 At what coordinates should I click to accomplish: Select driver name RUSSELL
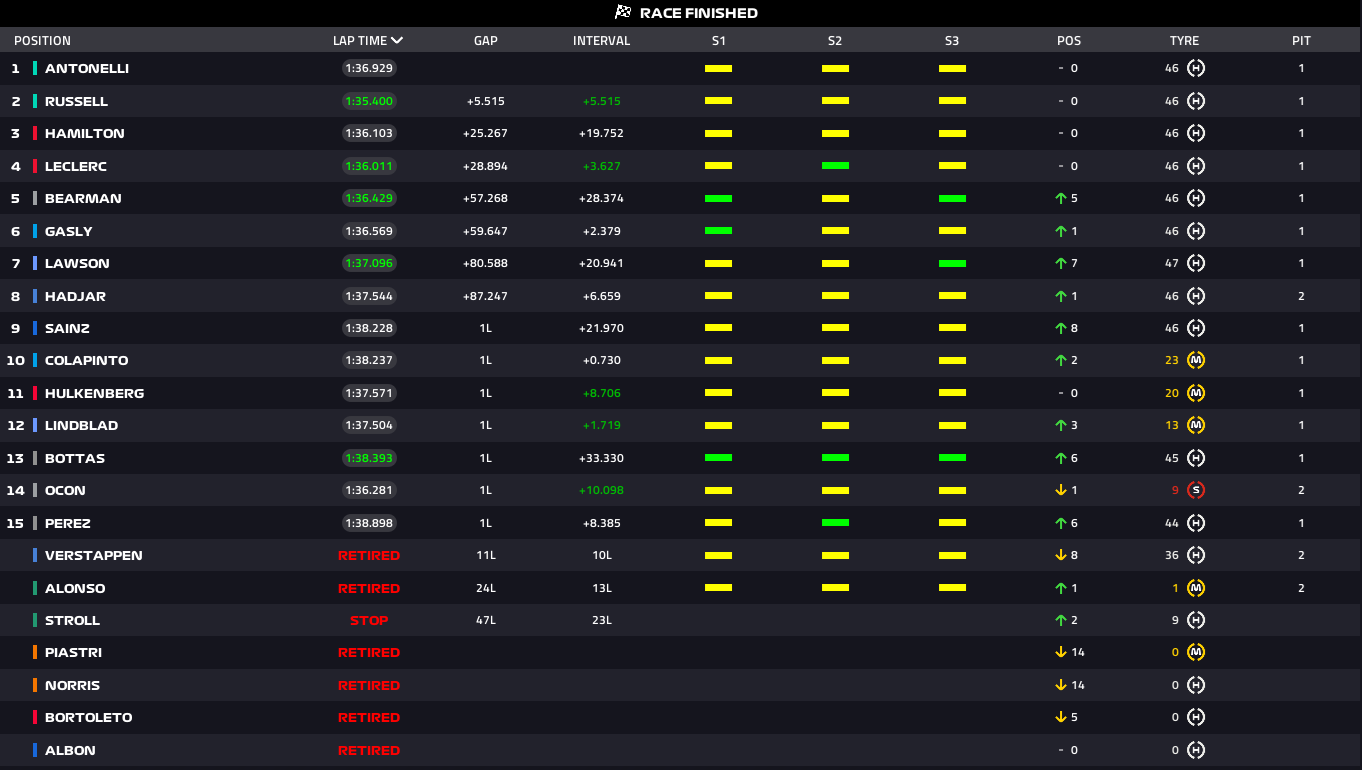point(76,101)
